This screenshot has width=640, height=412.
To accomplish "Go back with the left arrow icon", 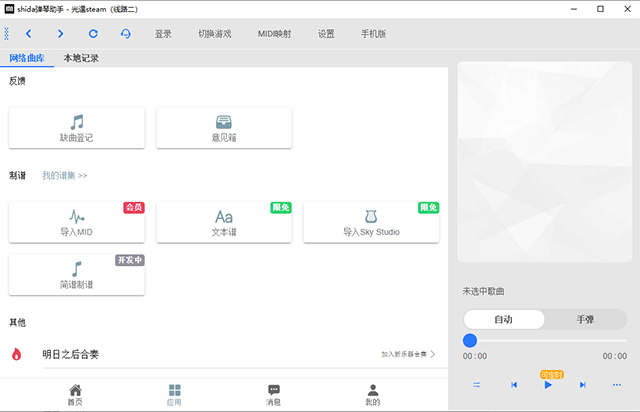I will pos(29,33).
